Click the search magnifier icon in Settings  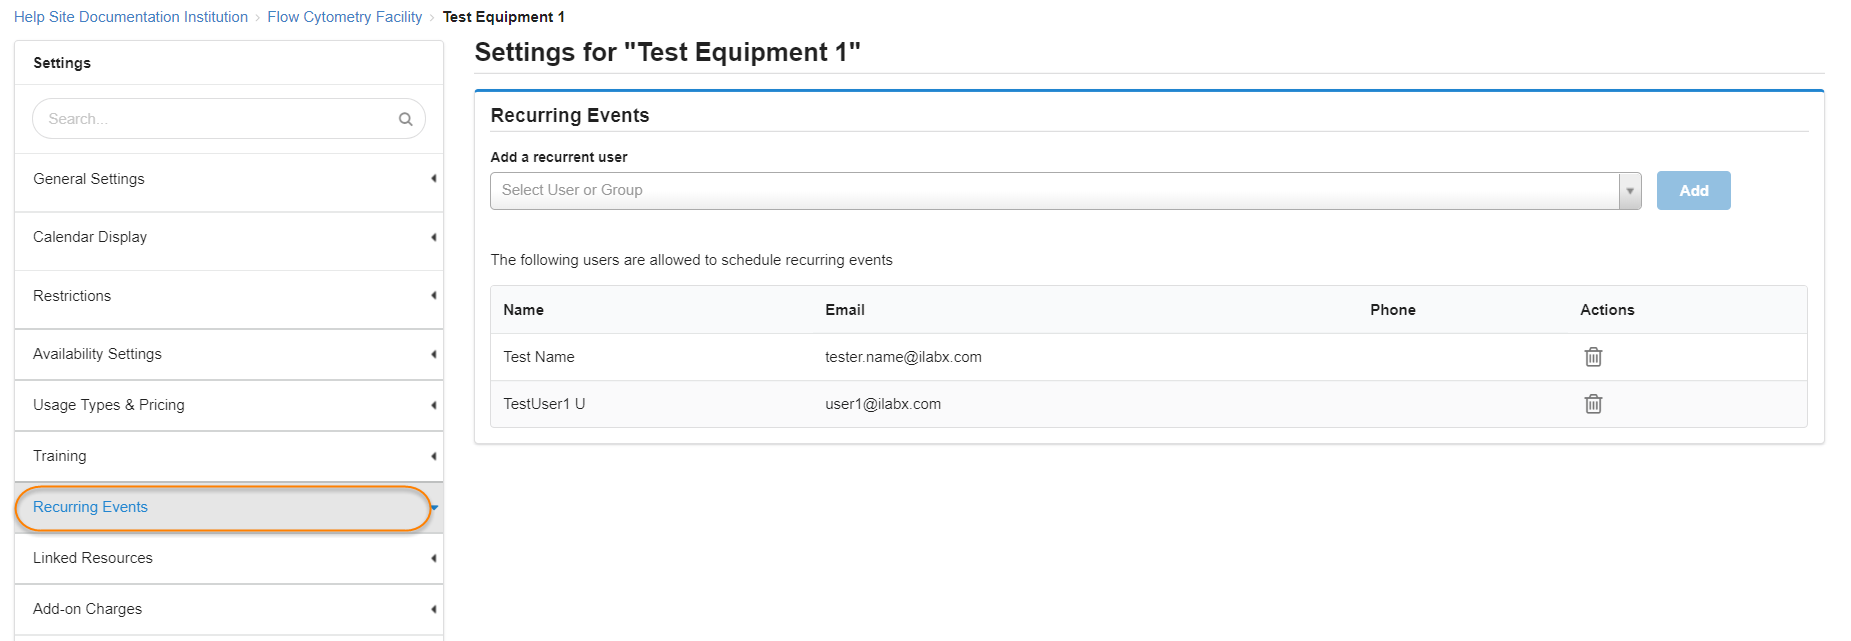click(405, 119)
